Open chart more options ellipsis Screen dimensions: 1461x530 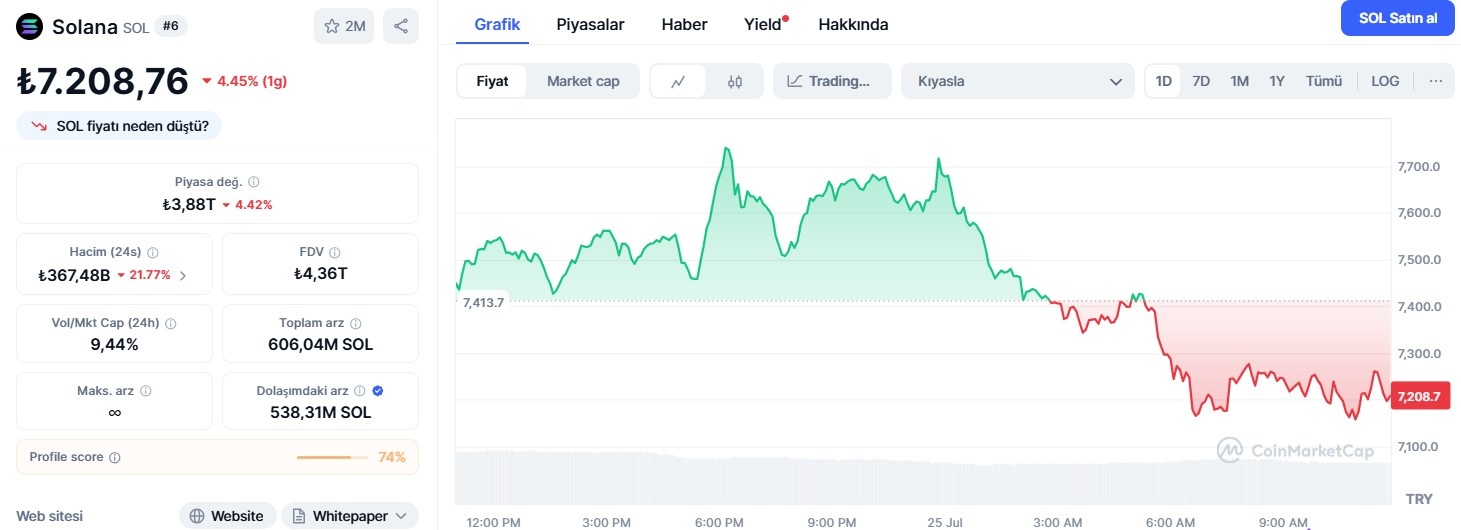coord(1436,81)
